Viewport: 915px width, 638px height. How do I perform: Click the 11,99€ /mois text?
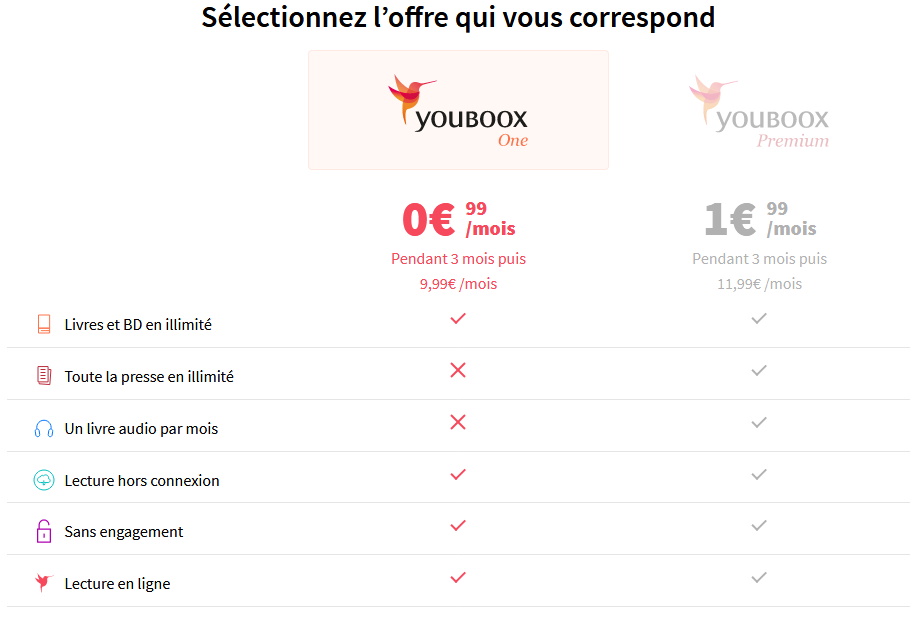point(759,284)
